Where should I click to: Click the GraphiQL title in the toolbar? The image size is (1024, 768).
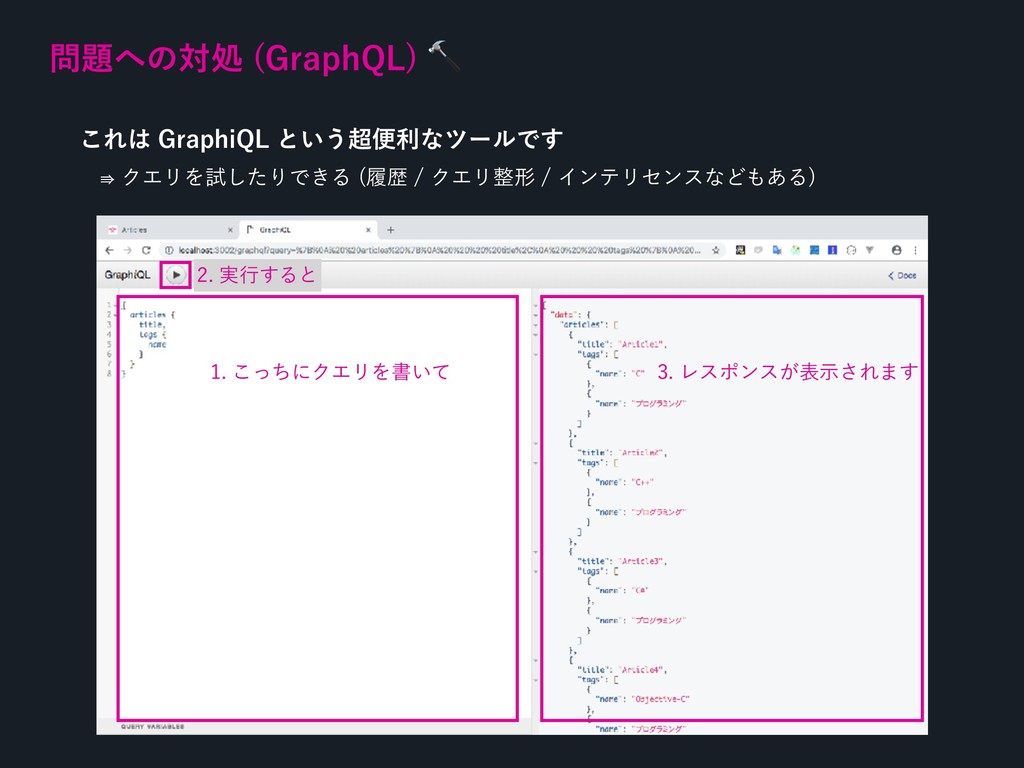click(127, 275)
